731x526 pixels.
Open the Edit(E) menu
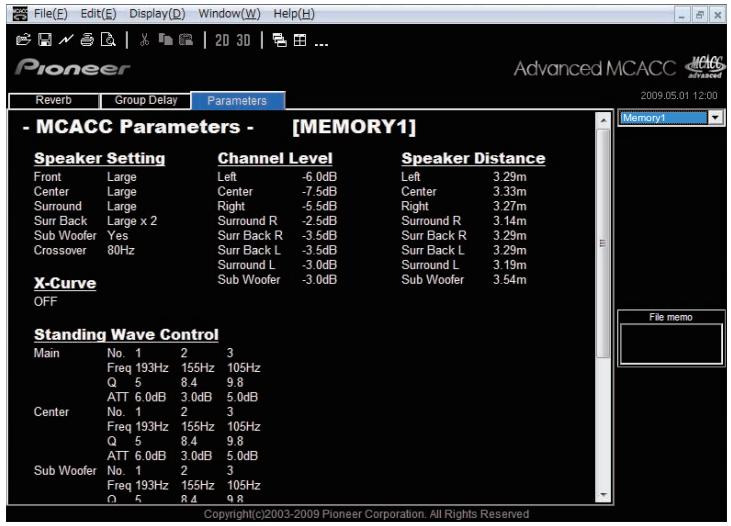tap(98, 14)
